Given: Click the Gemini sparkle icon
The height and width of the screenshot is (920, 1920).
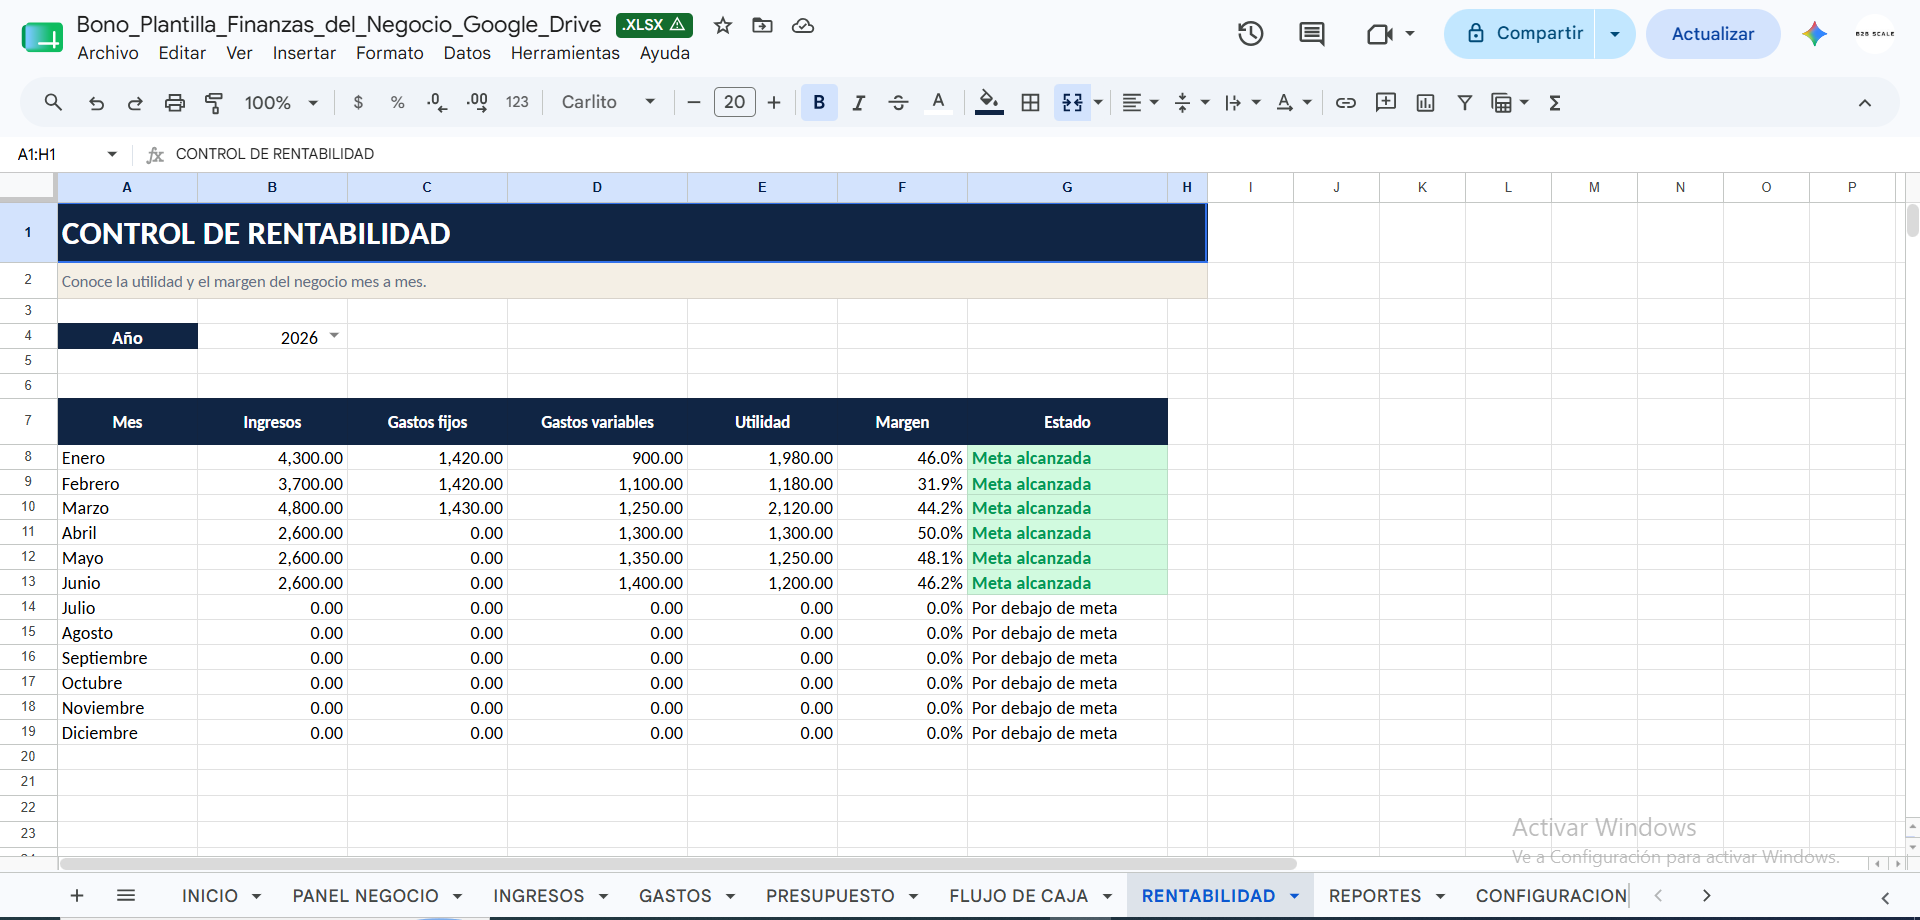Looking at the screenshot, I should tap(1815, 34).
